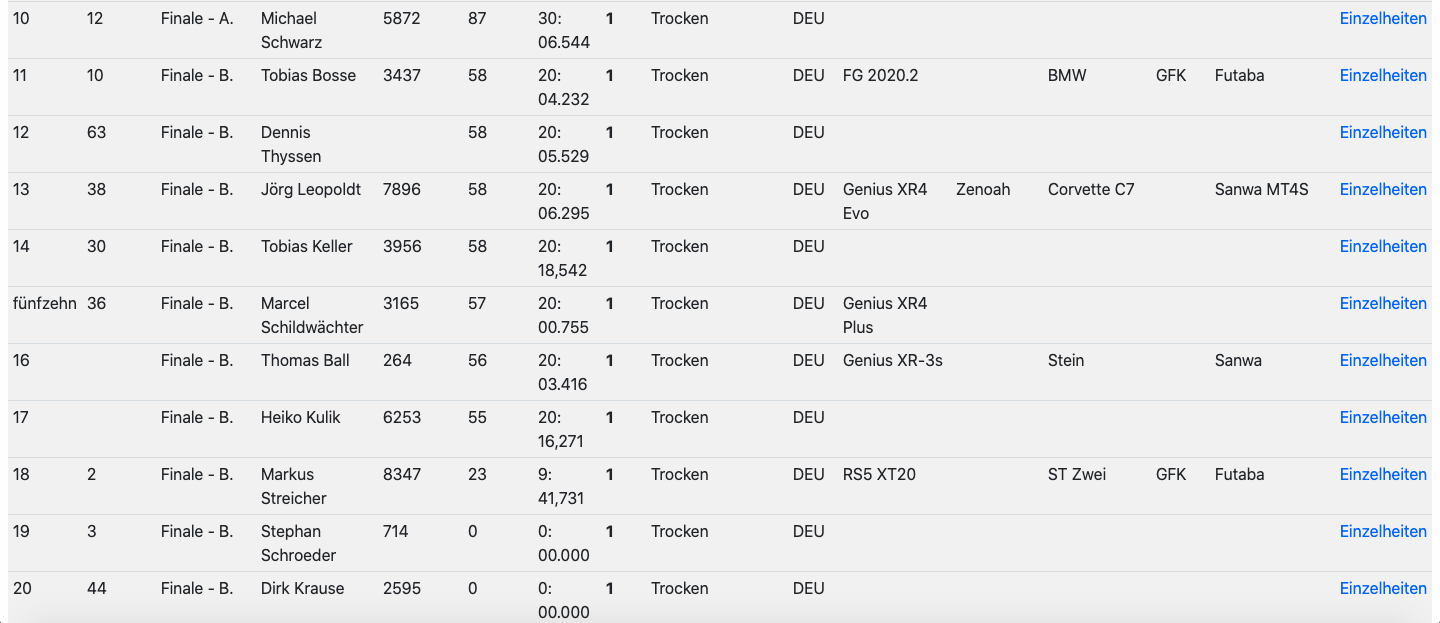Viewport: 1440px width, 623px height.
Task: Select the Corvette C7 body cell
Action: tap(1091, 189)
